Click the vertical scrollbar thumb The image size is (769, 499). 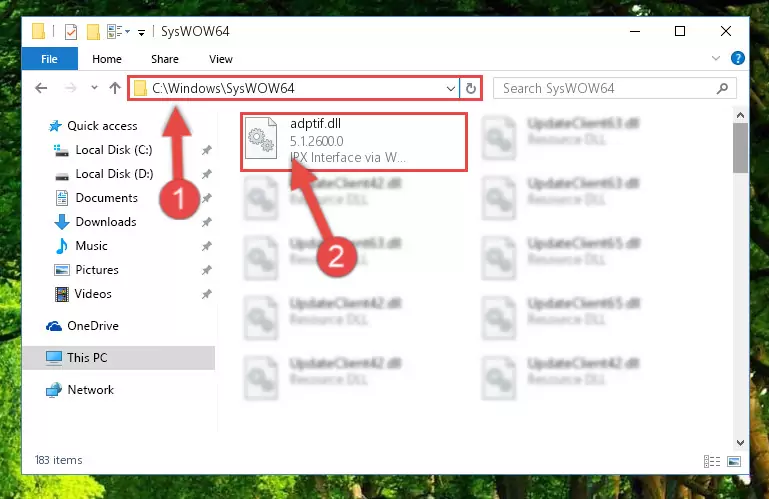coord(740,148)
